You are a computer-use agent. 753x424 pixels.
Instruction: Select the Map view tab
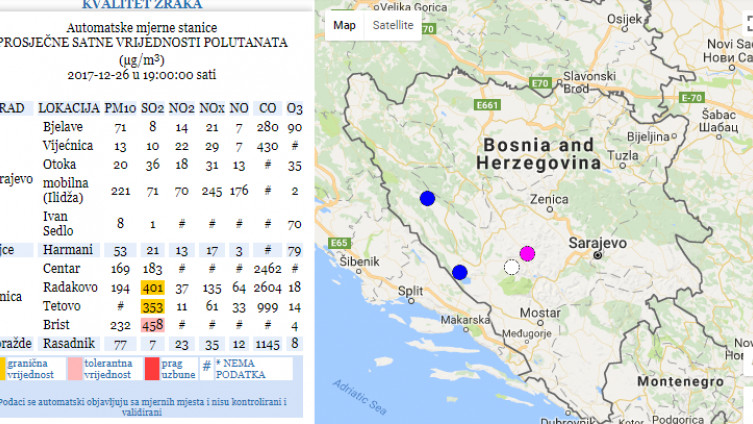[x=344, y=25]
